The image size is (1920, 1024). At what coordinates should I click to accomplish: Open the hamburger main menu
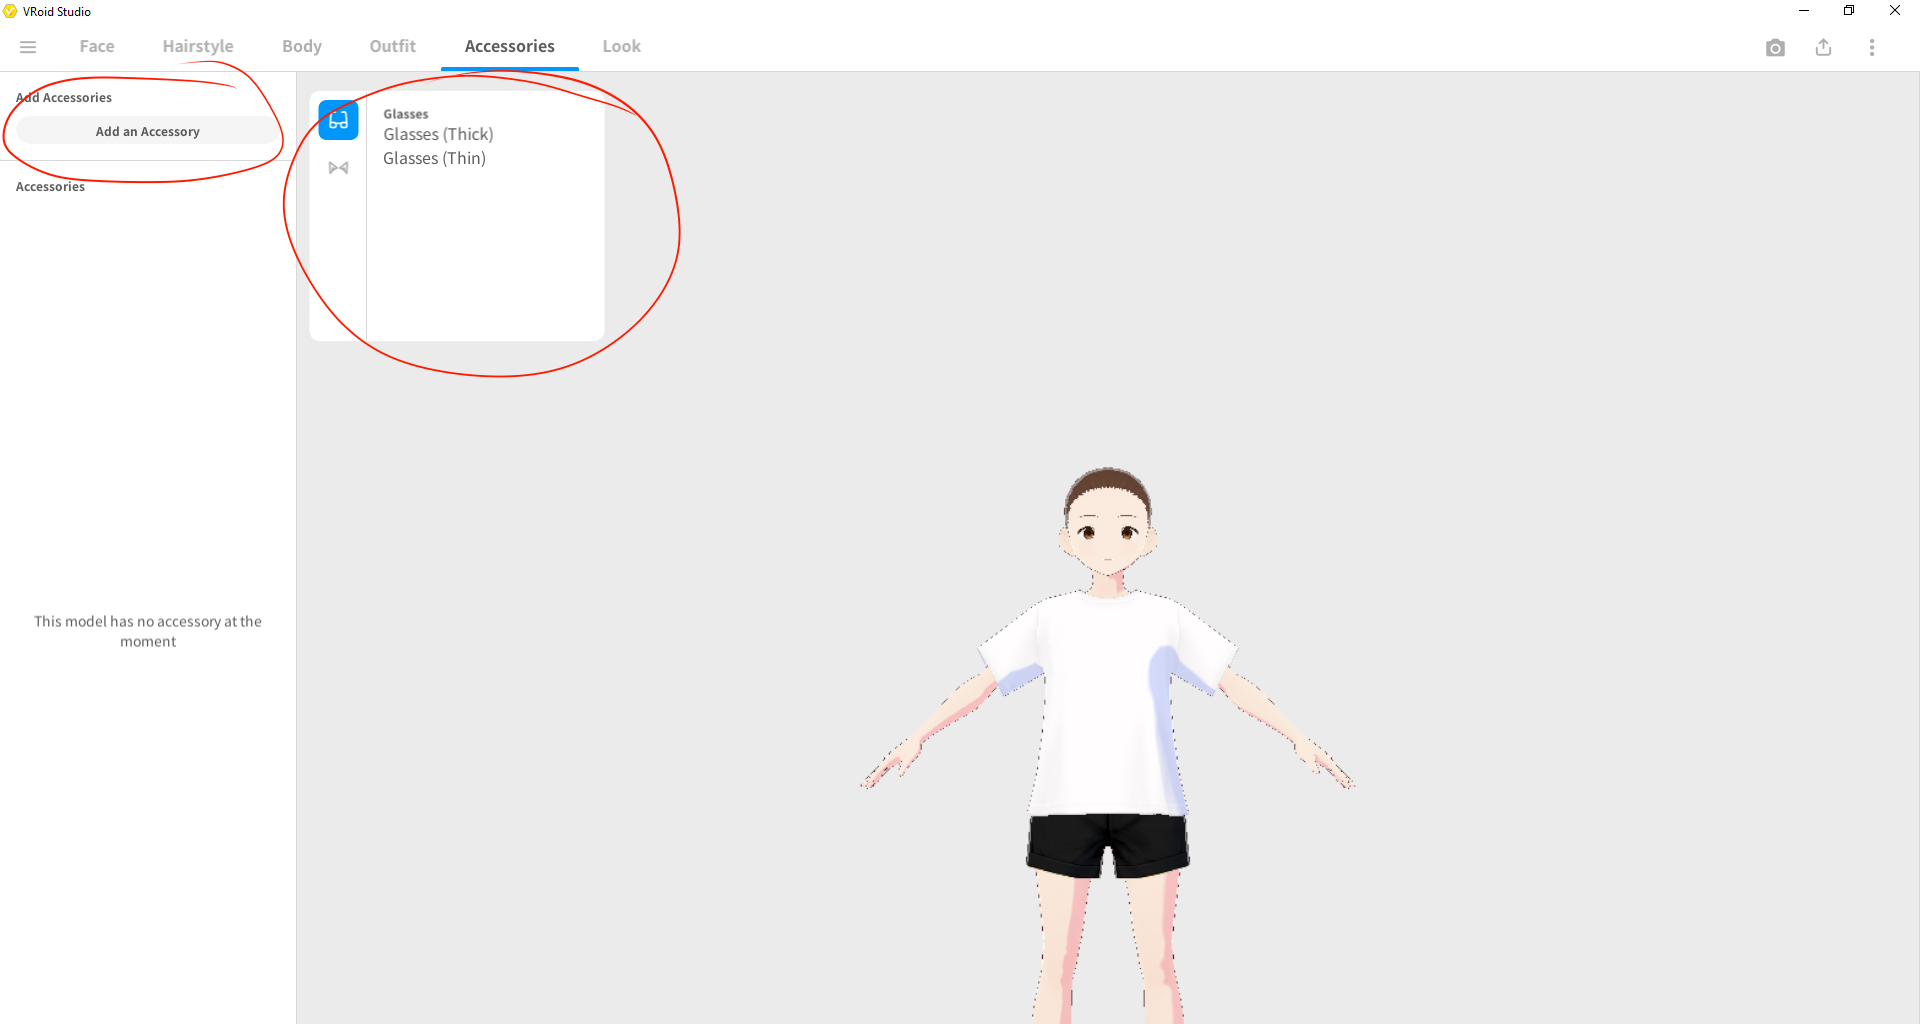[28, 47]
